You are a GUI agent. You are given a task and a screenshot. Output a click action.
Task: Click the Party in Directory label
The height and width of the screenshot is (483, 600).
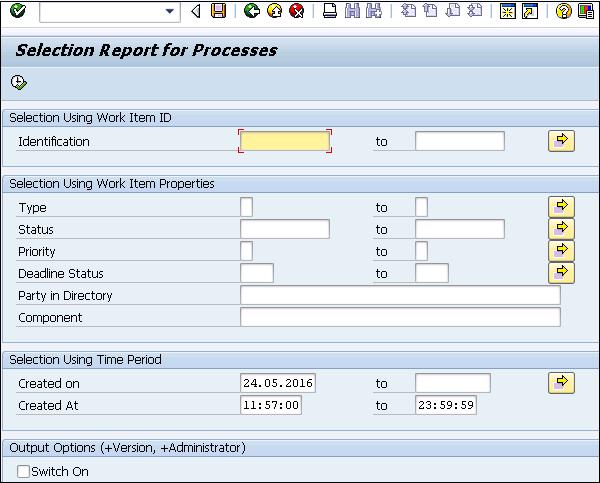pos(65,296)
